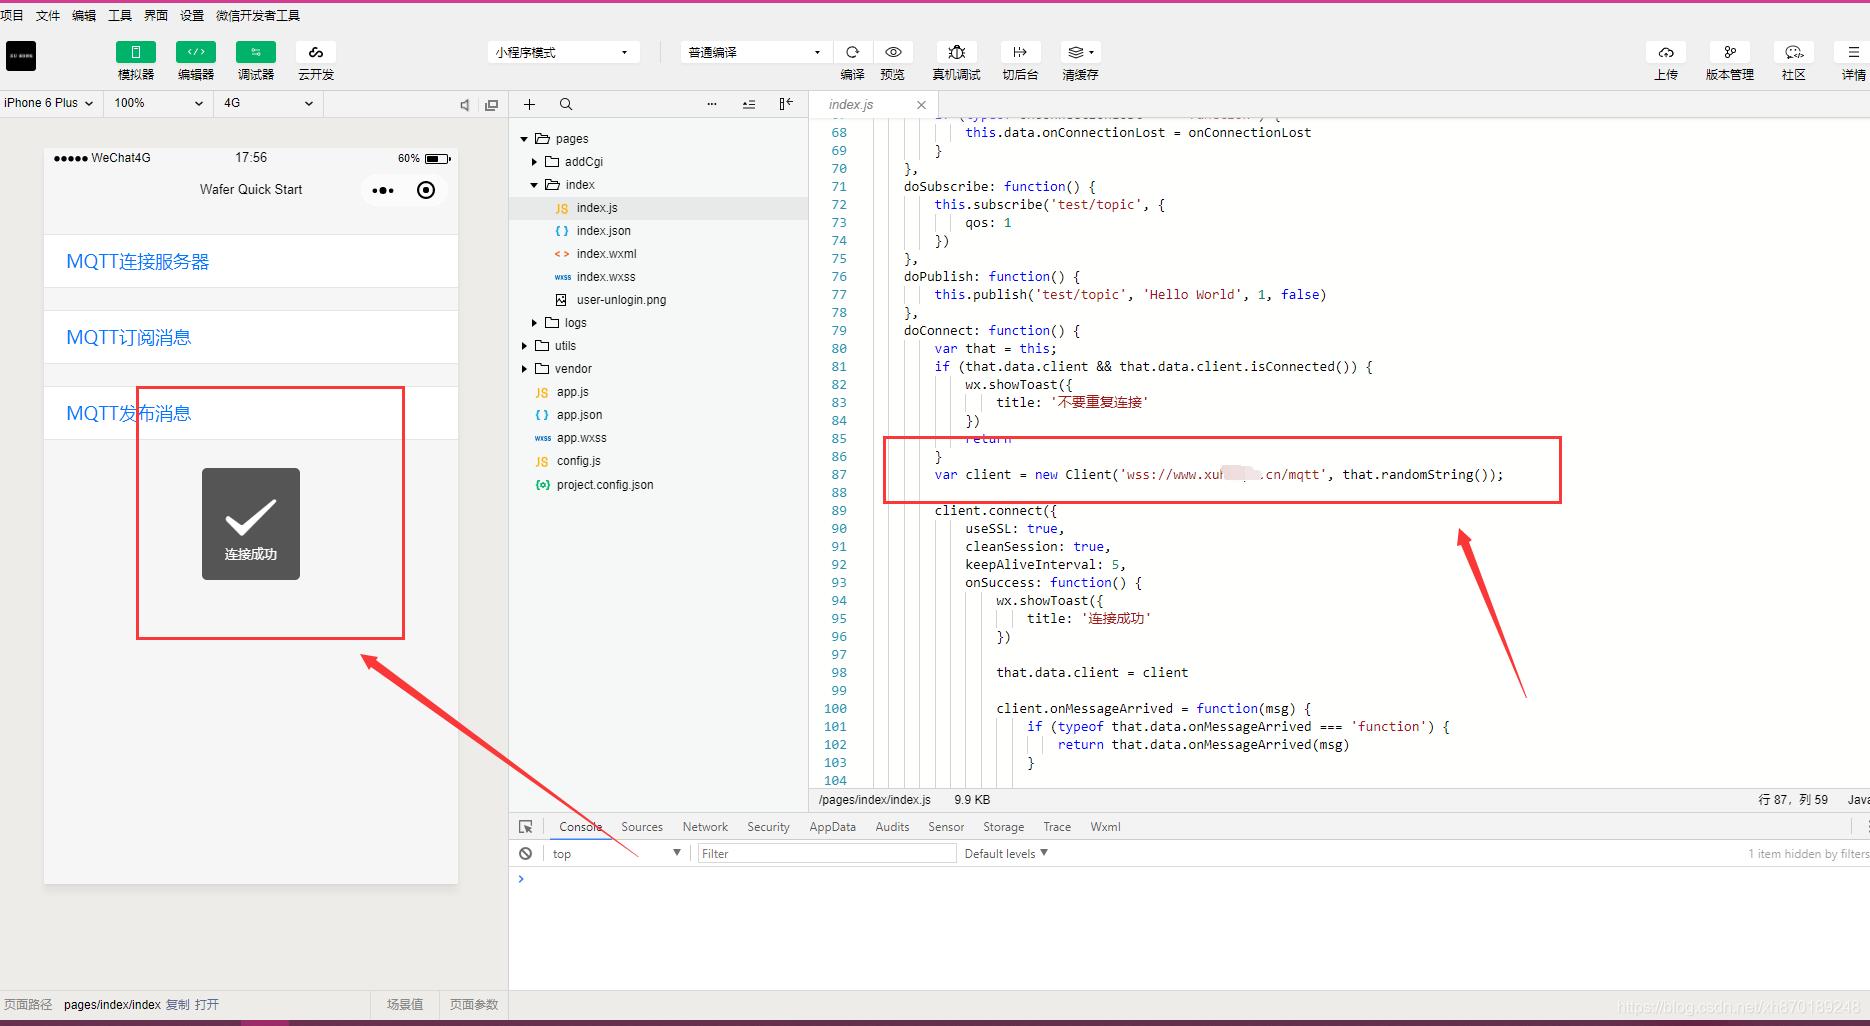
Task: Click the compile (编译) refresh icon
Action: coord(852,52)
